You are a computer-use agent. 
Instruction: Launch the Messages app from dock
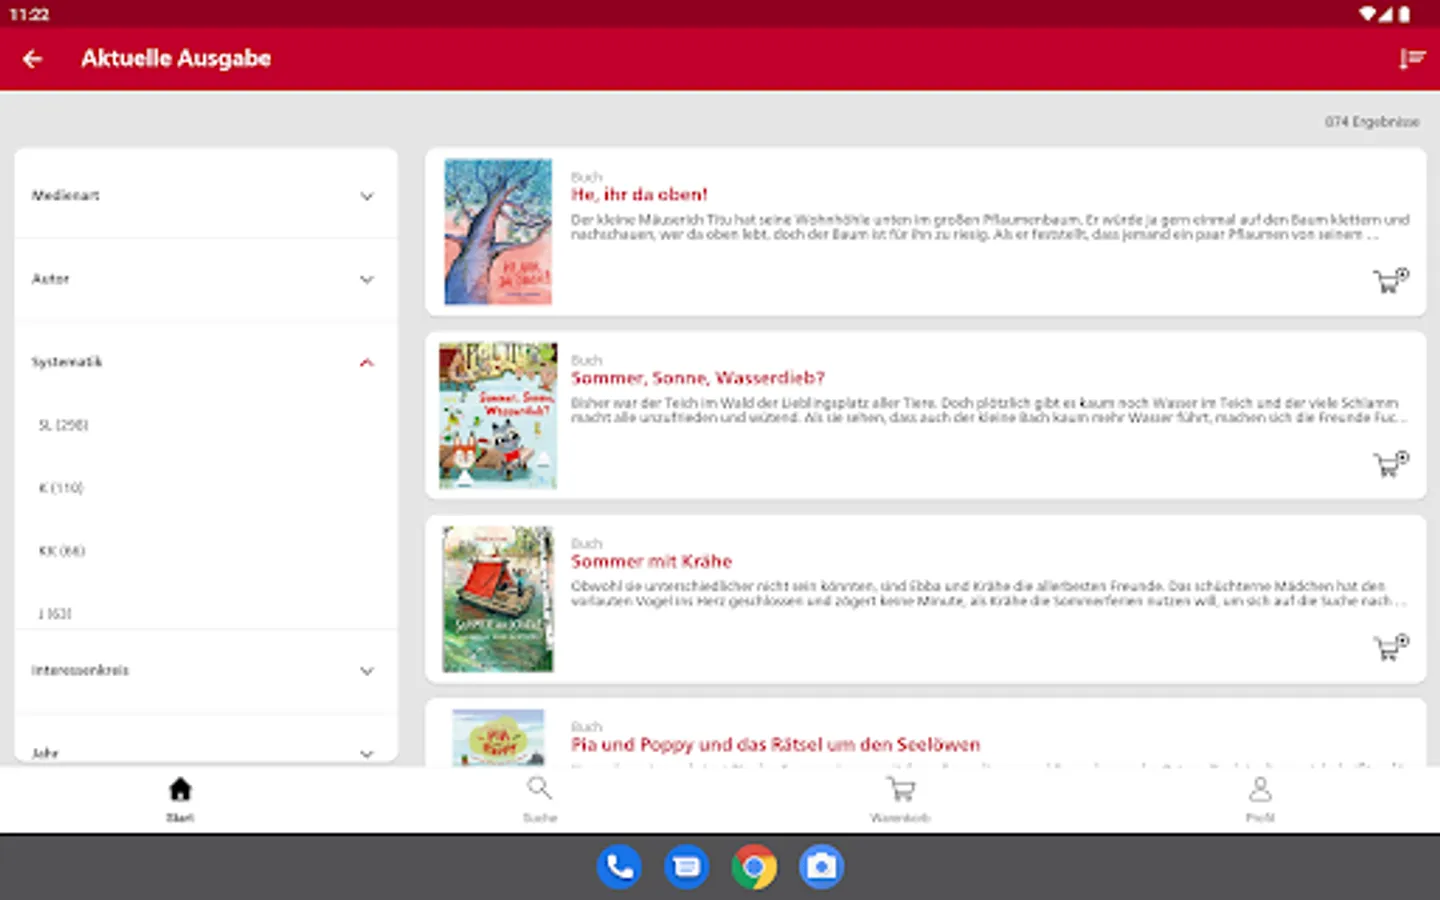click(687, 867)
